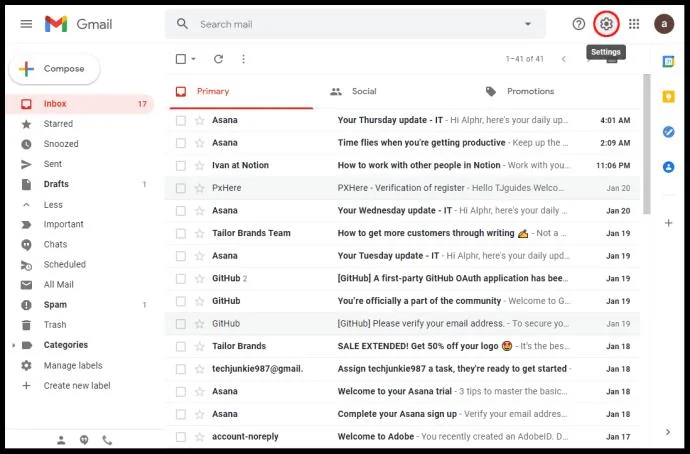
Task: Check the Time flies email checkbox
Action: [x=180, y=143]
